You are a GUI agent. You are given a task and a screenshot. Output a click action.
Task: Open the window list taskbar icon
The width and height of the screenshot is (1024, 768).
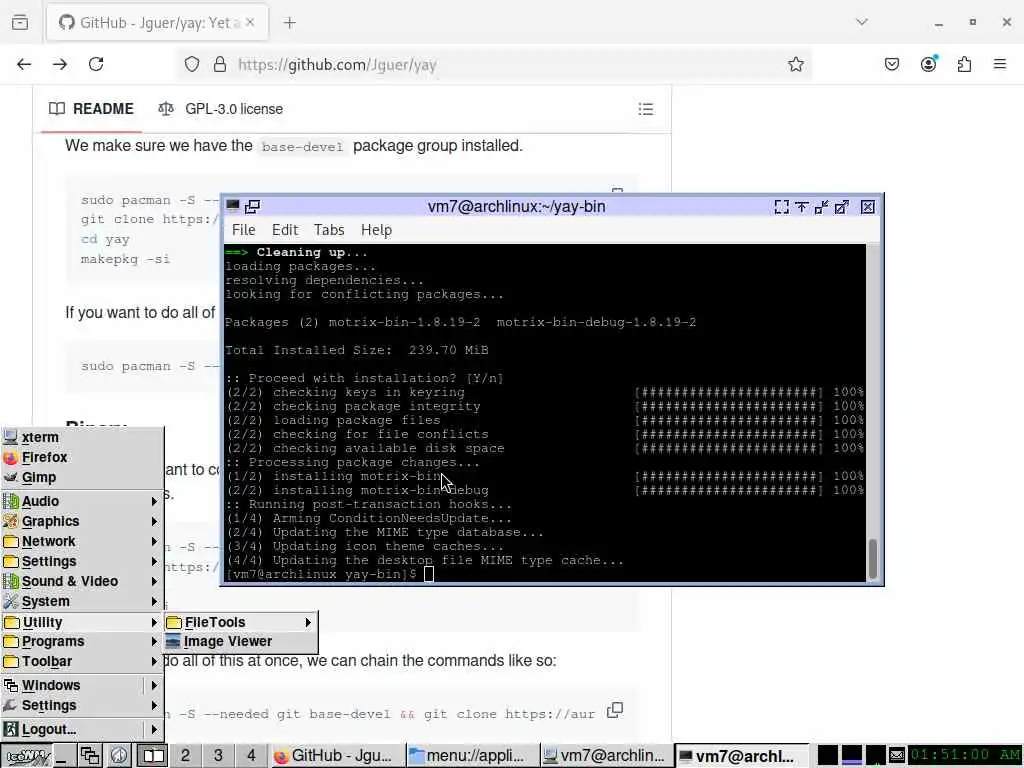[x=89, y=756]
